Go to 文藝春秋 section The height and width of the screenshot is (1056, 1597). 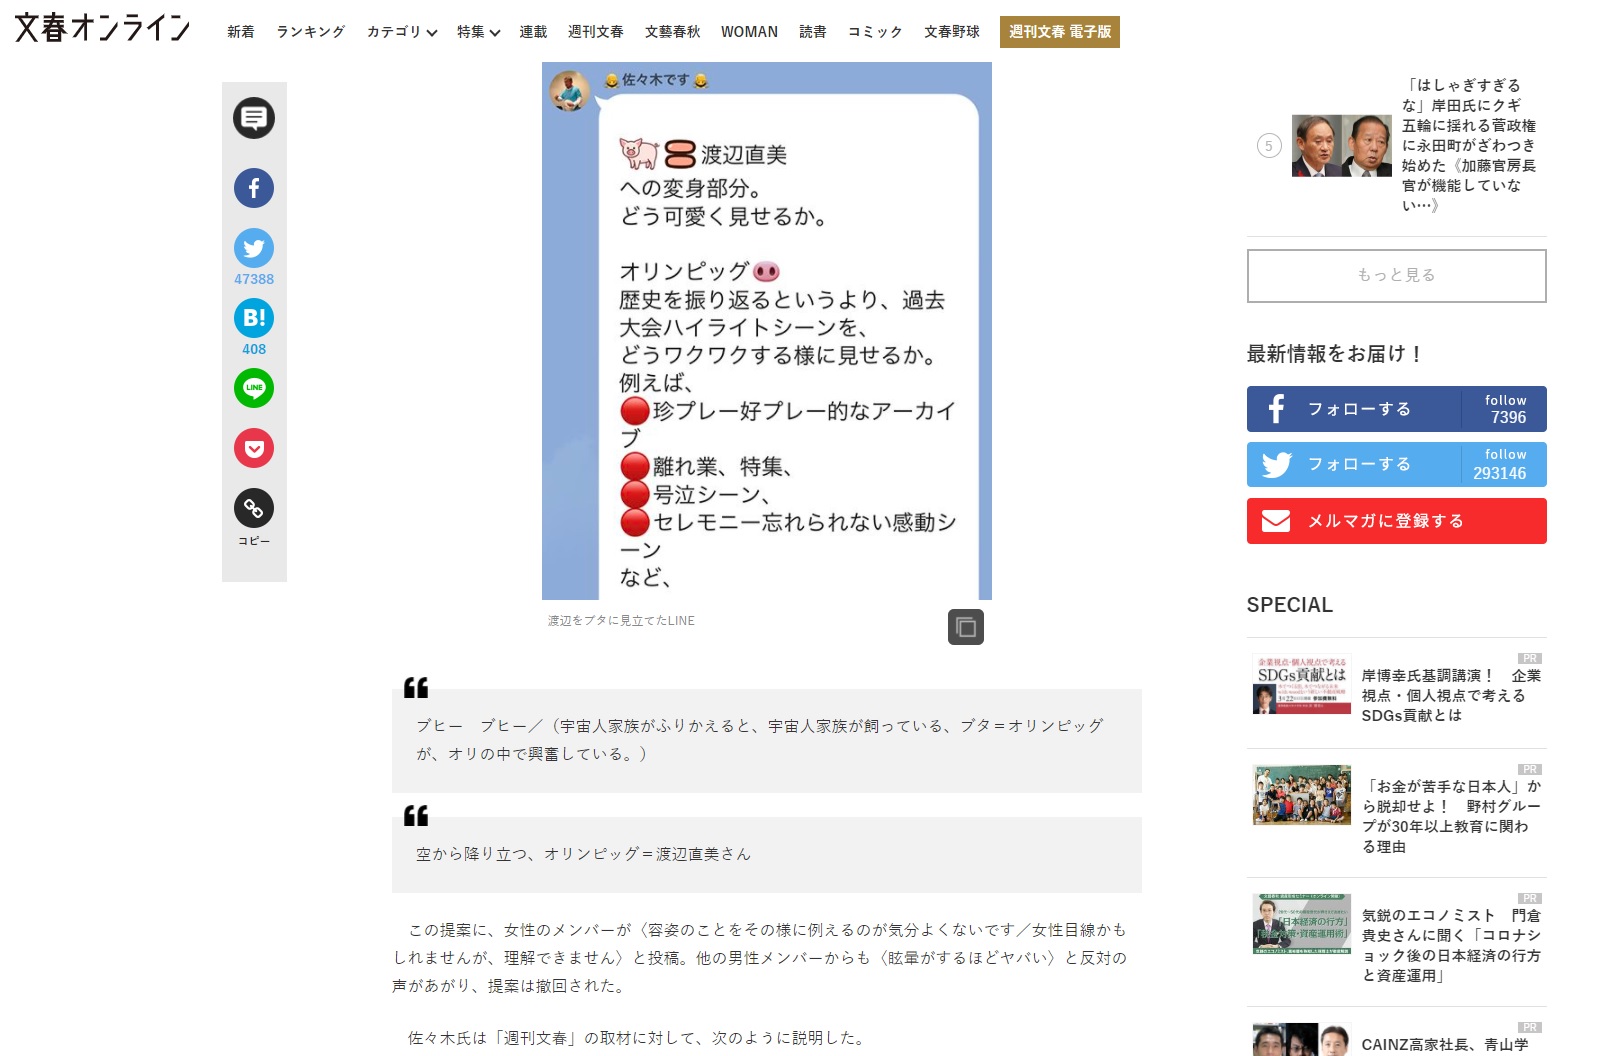[x=673, y=32]
